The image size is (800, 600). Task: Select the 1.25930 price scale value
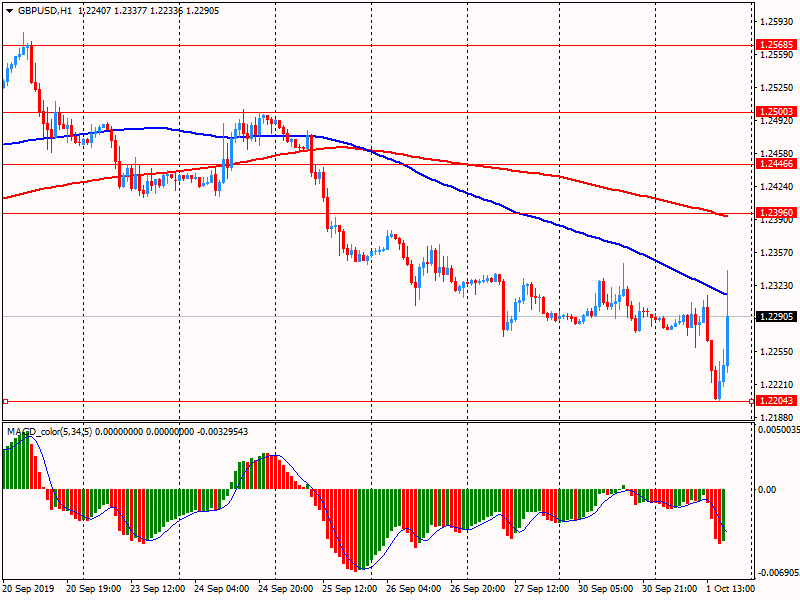pos(777,22)
